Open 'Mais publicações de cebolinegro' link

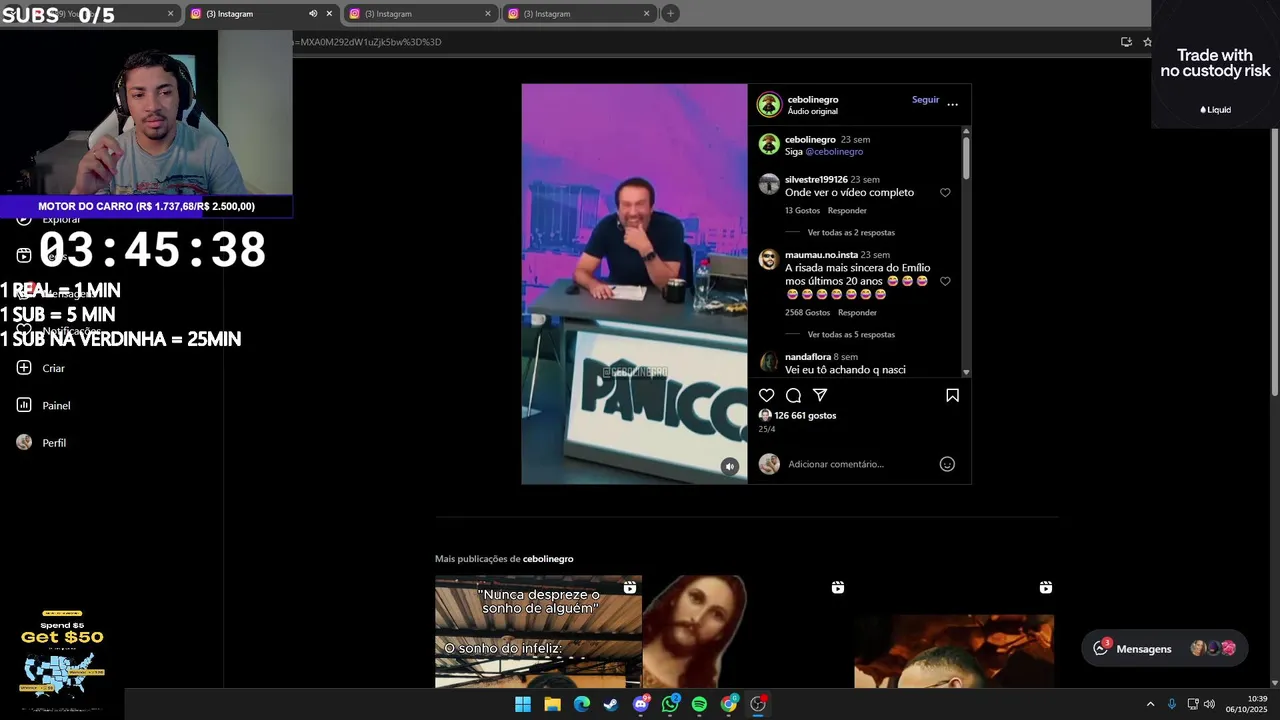pyautogui.click(x=548, y=559)
